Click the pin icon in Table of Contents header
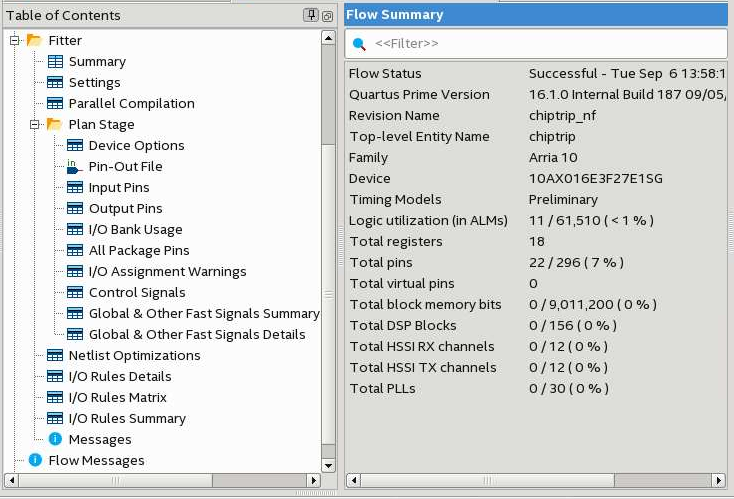 coord(311,15)
